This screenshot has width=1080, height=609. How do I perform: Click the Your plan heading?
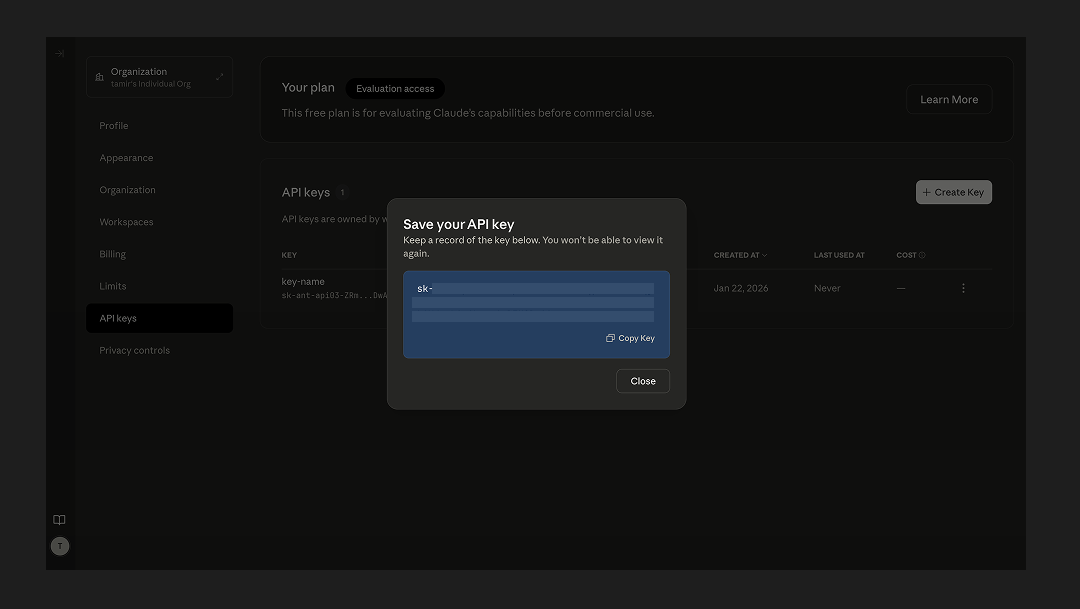pos(308,87)
